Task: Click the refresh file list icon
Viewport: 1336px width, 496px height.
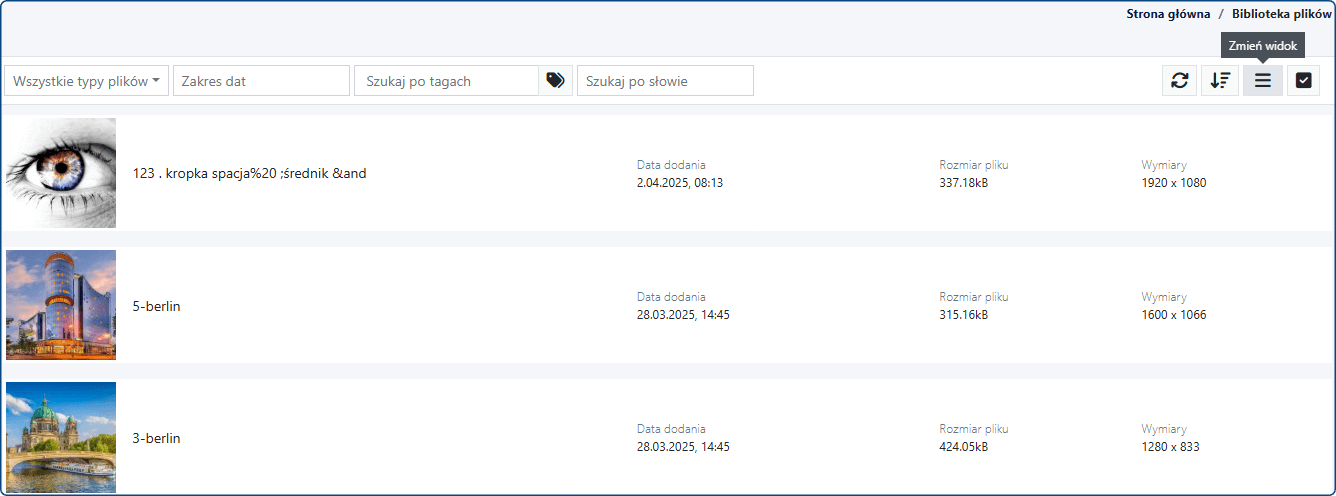Action: point(1179,81)
